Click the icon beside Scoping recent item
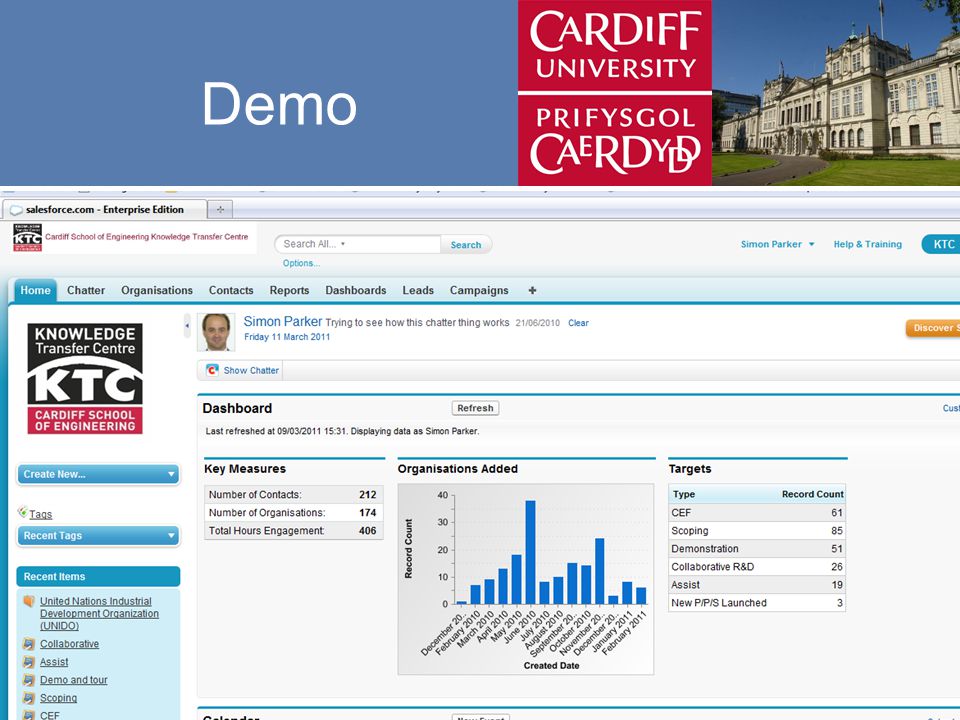Image resolution: width=960 pixels, height=720 pixels. pos(29,698)
